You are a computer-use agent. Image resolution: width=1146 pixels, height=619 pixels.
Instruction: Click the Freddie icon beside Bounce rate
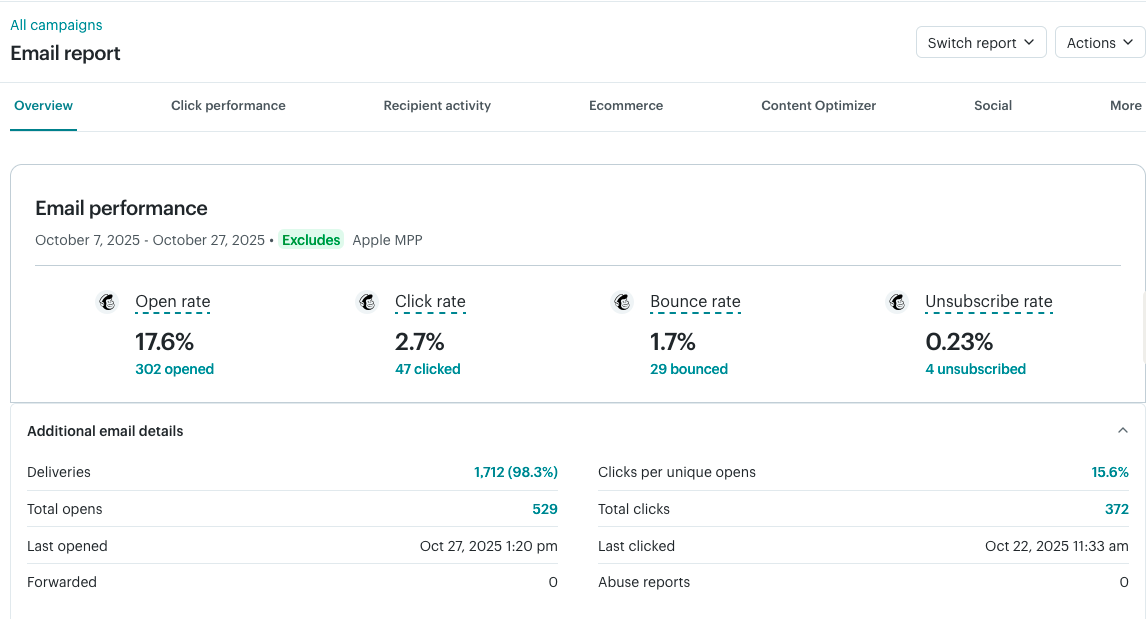tap(622, 301)
